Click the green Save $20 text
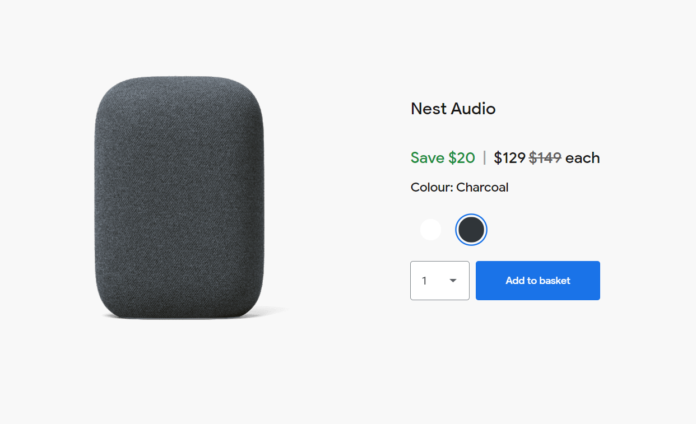Viewport: 696px width, 424px height. (443, 158)
